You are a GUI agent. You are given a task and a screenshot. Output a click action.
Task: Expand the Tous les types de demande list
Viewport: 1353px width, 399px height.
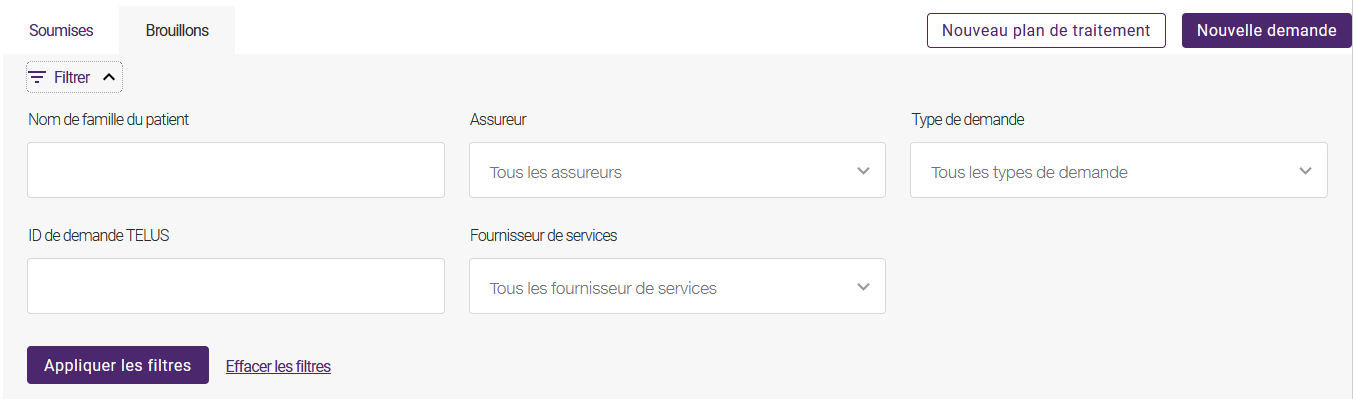coord(1119,170)
